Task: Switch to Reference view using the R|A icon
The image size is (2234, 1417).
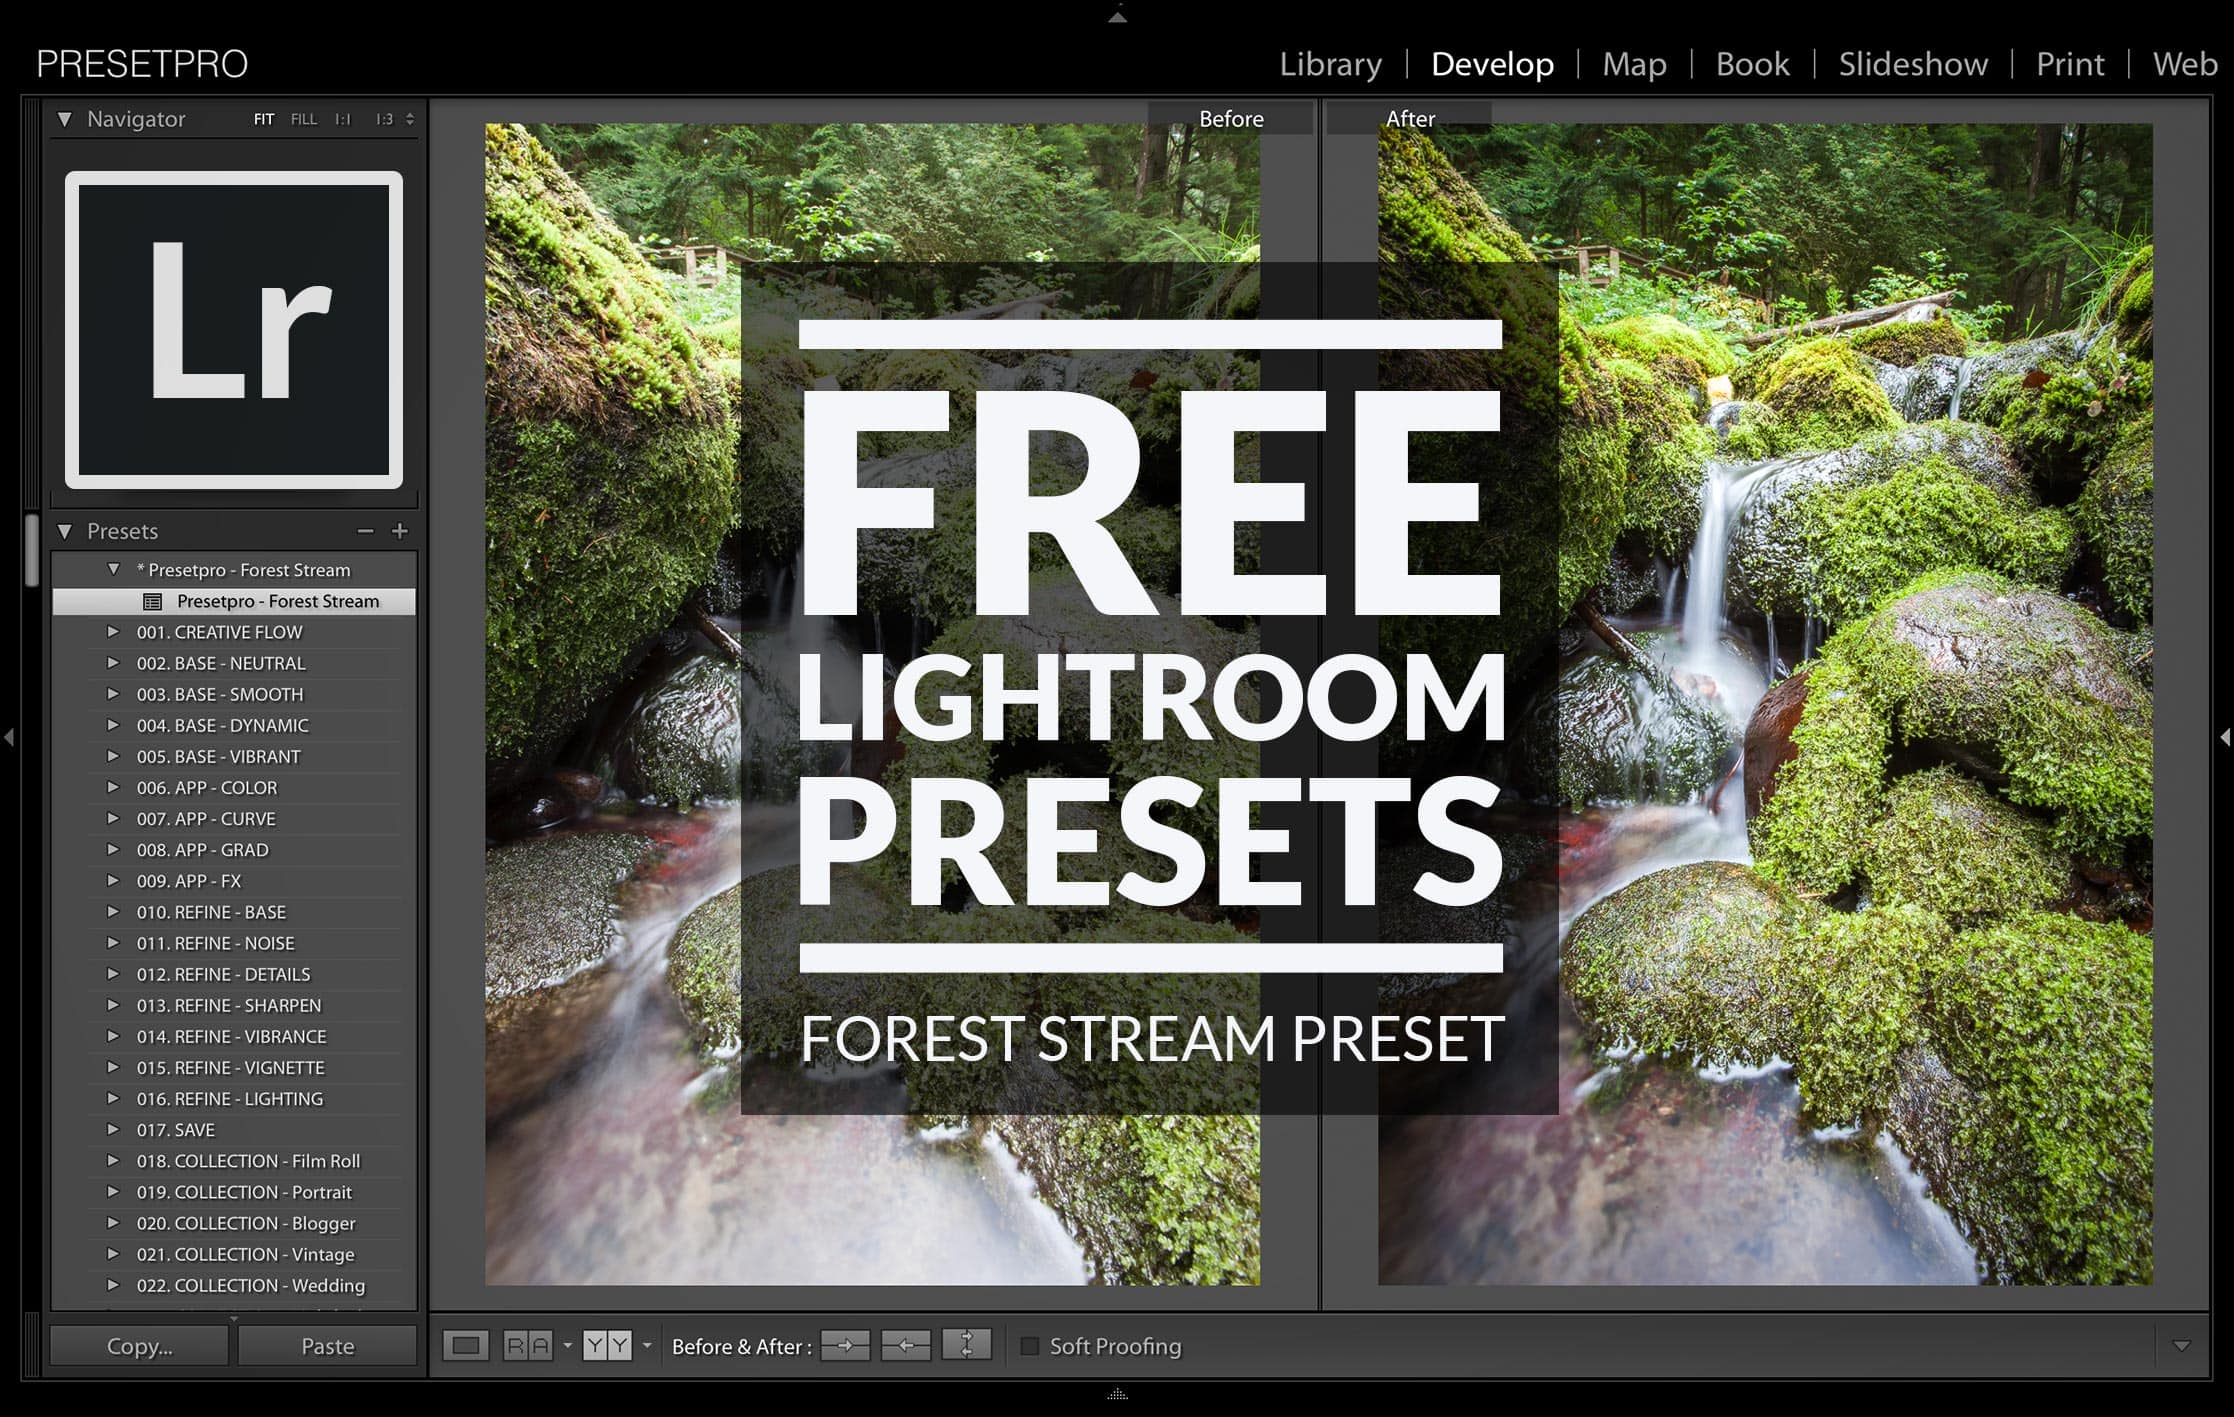Action: click(530, 1346)
